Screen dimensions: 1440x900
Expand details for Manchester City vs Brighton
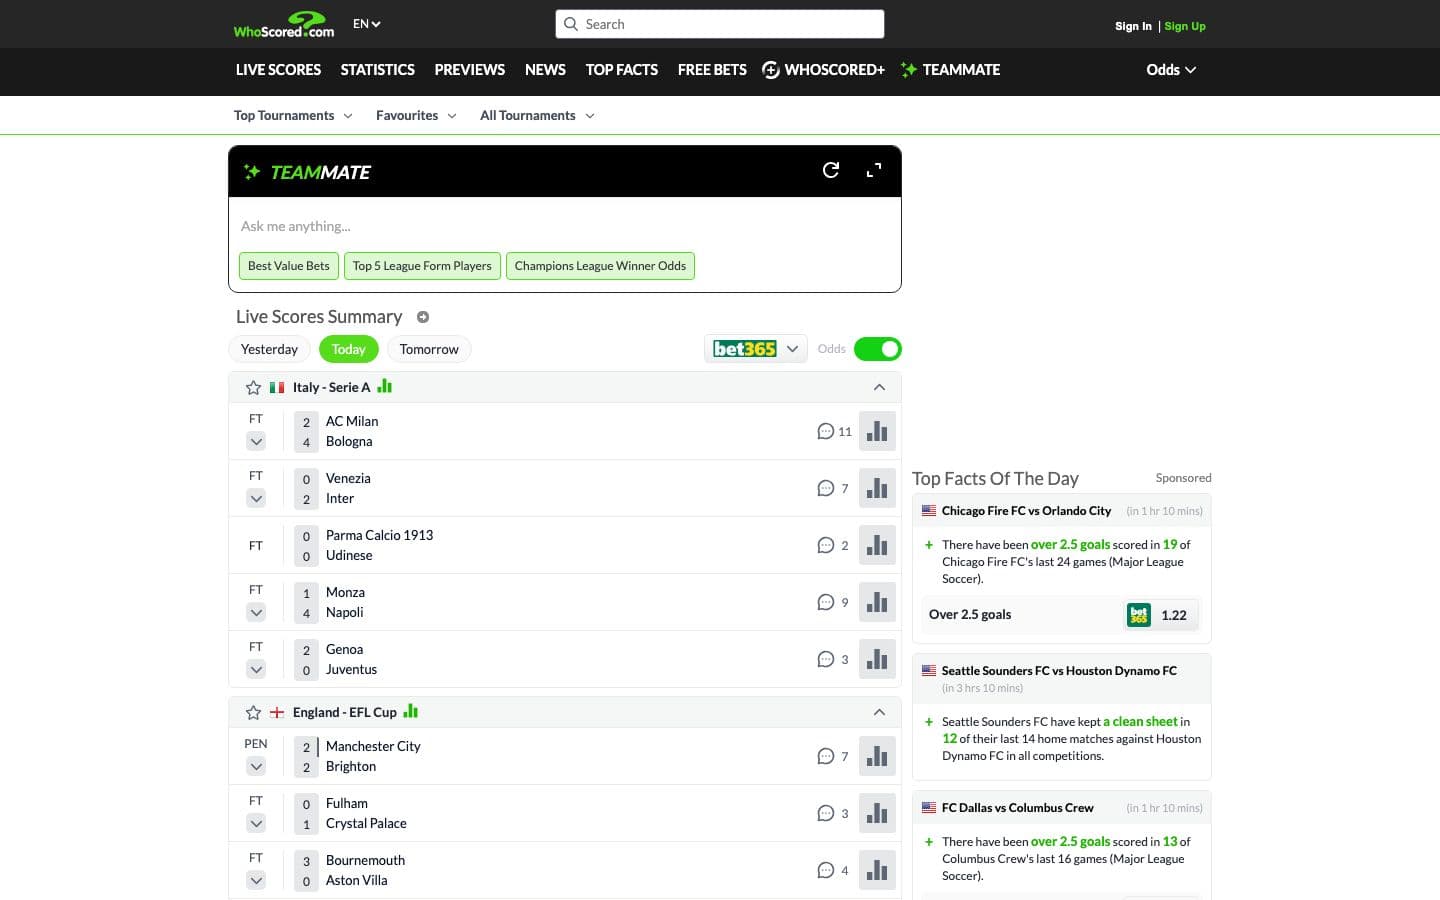[256, 766]
